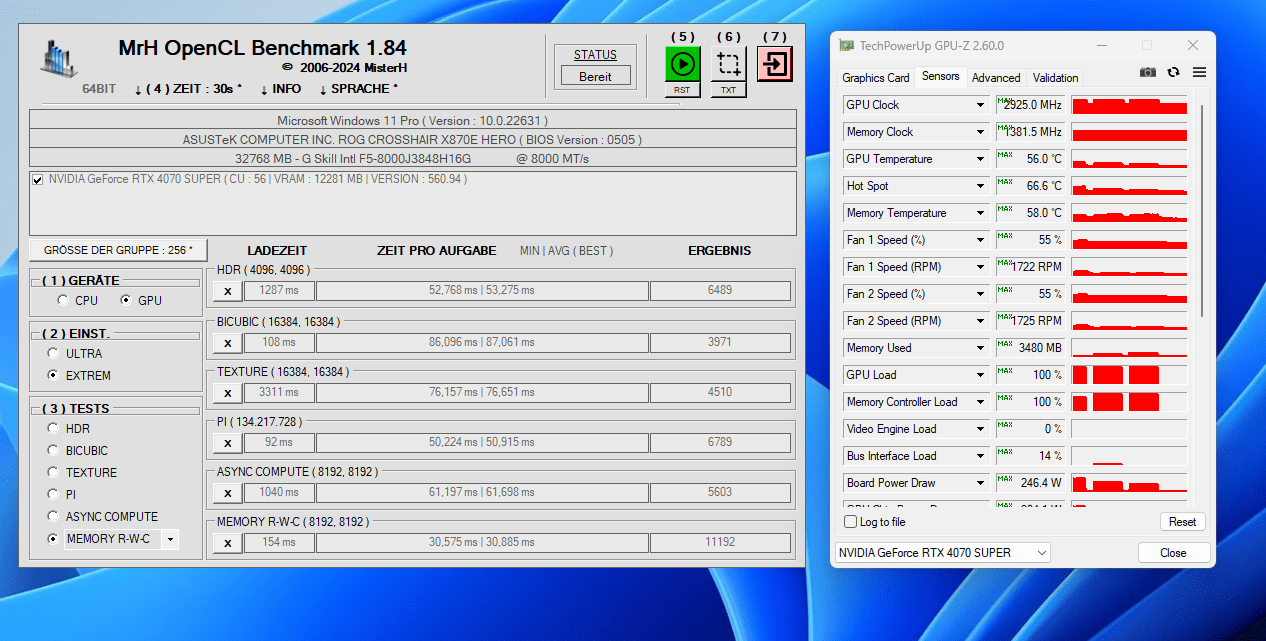Viewport: 1266px width, 641px height.
Task: Open the GPU Temperature sensor dropdown
Action: tap(980, 159)
